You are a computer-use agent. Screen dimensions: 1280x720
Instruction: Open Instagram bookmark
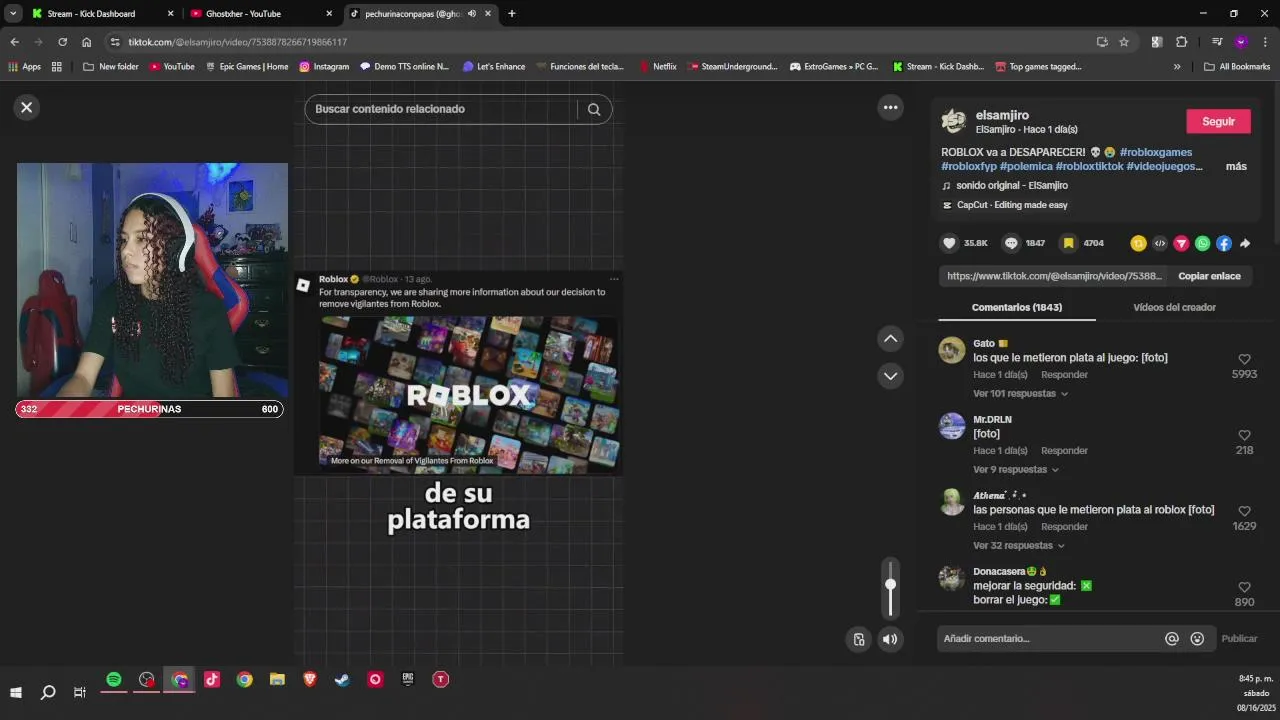pos(324,67)
